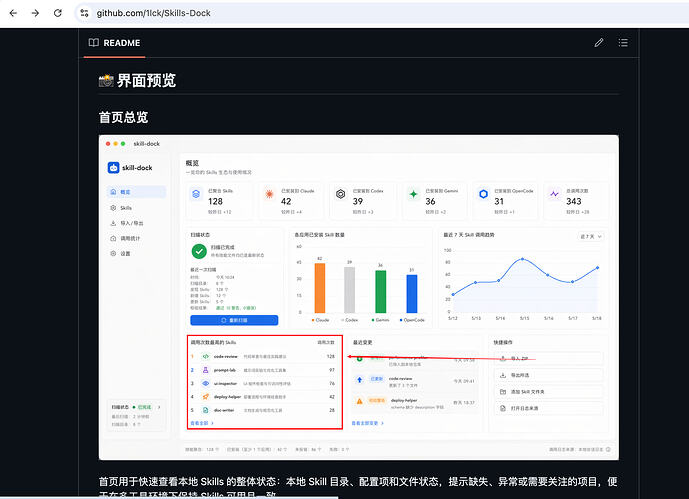Viewport: 689px width, 499px height.
Task: Click the doc-writer document icon
Action: pyautogui.click(x=205, y=410)
